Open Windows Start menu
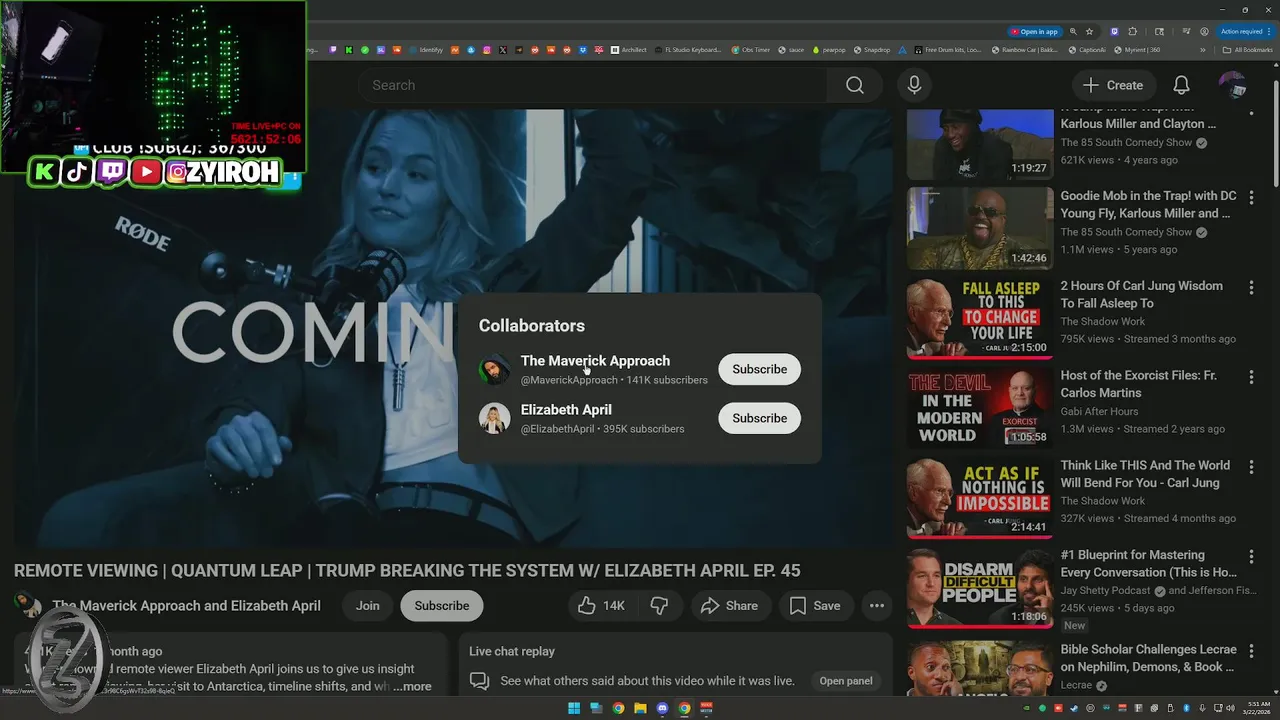 574,708
